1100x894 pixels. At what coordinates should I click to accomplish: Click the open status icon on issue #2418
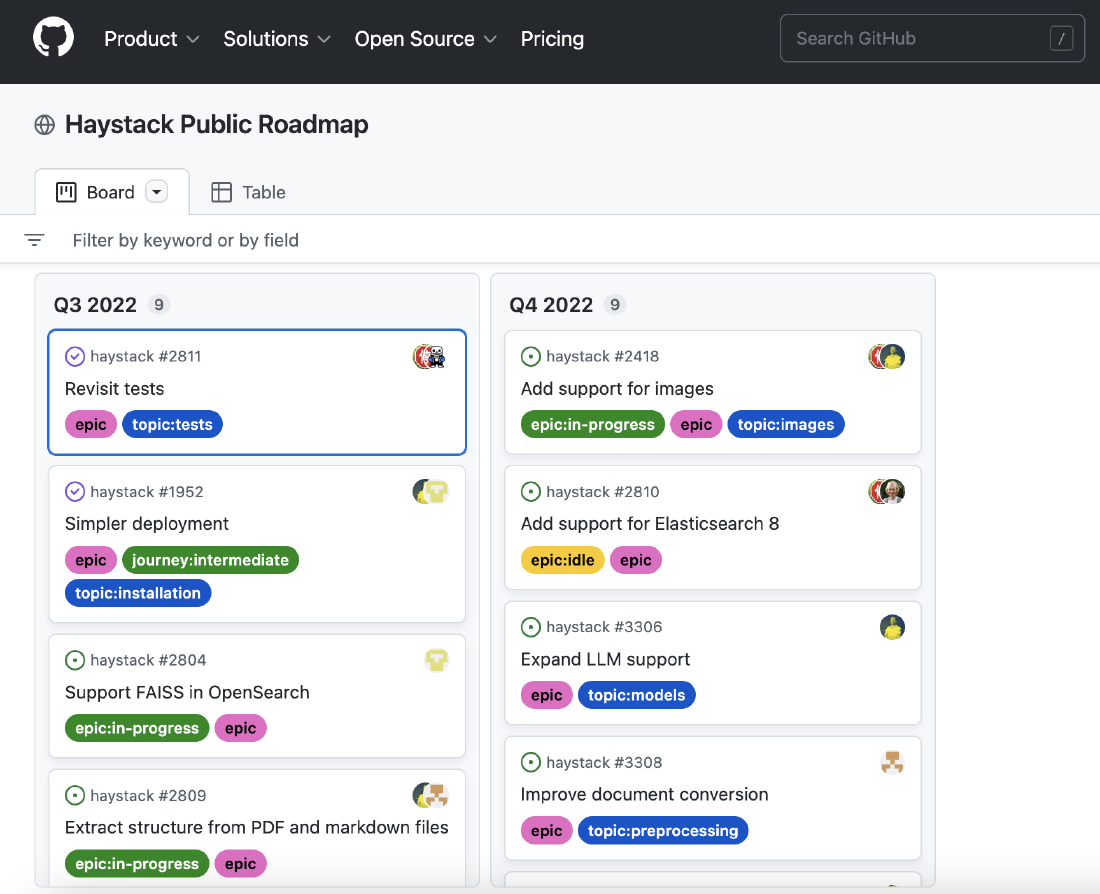point(530,356)
